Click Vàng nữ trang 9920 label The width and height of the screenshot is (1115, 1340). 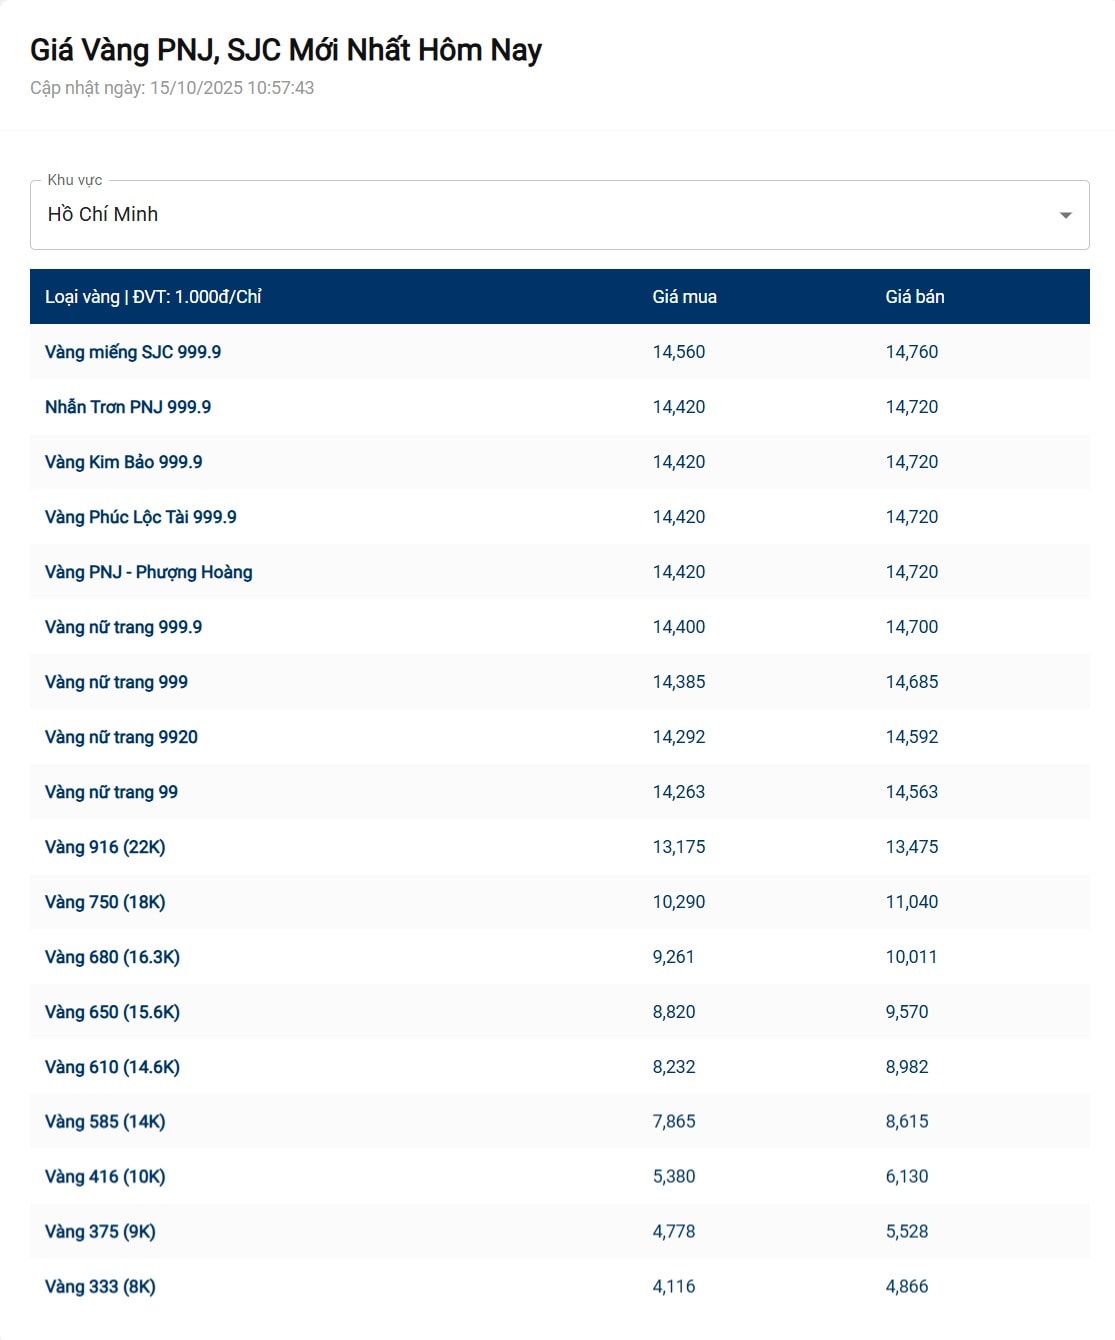[121, 737]
